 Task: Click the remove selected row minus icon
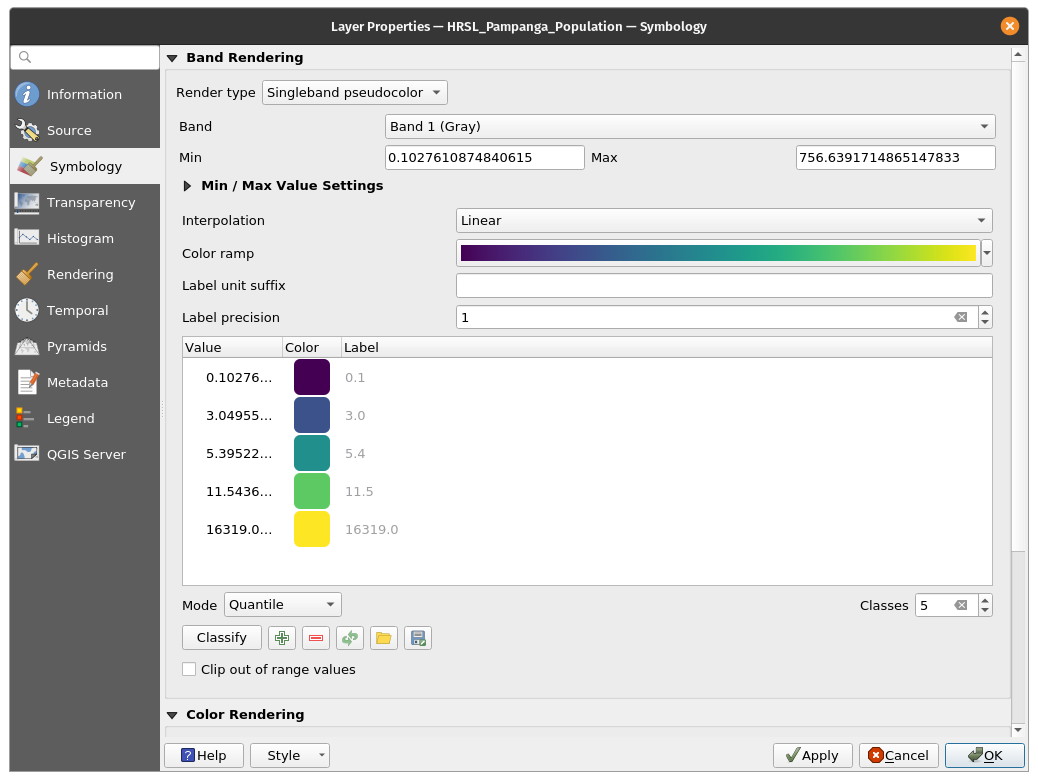point(316,638)
